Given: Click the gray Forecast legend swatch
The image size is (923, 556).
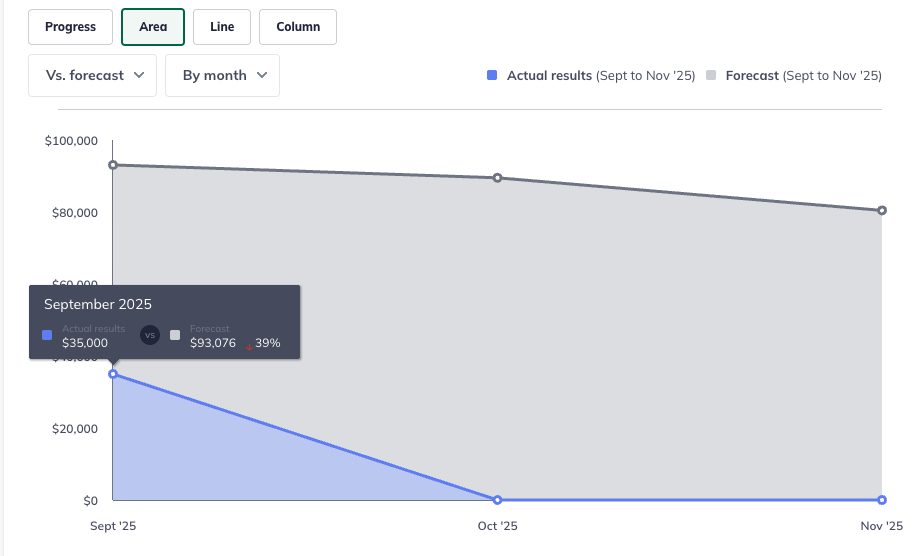Looking at the screenshot, I should coord(711,75).
